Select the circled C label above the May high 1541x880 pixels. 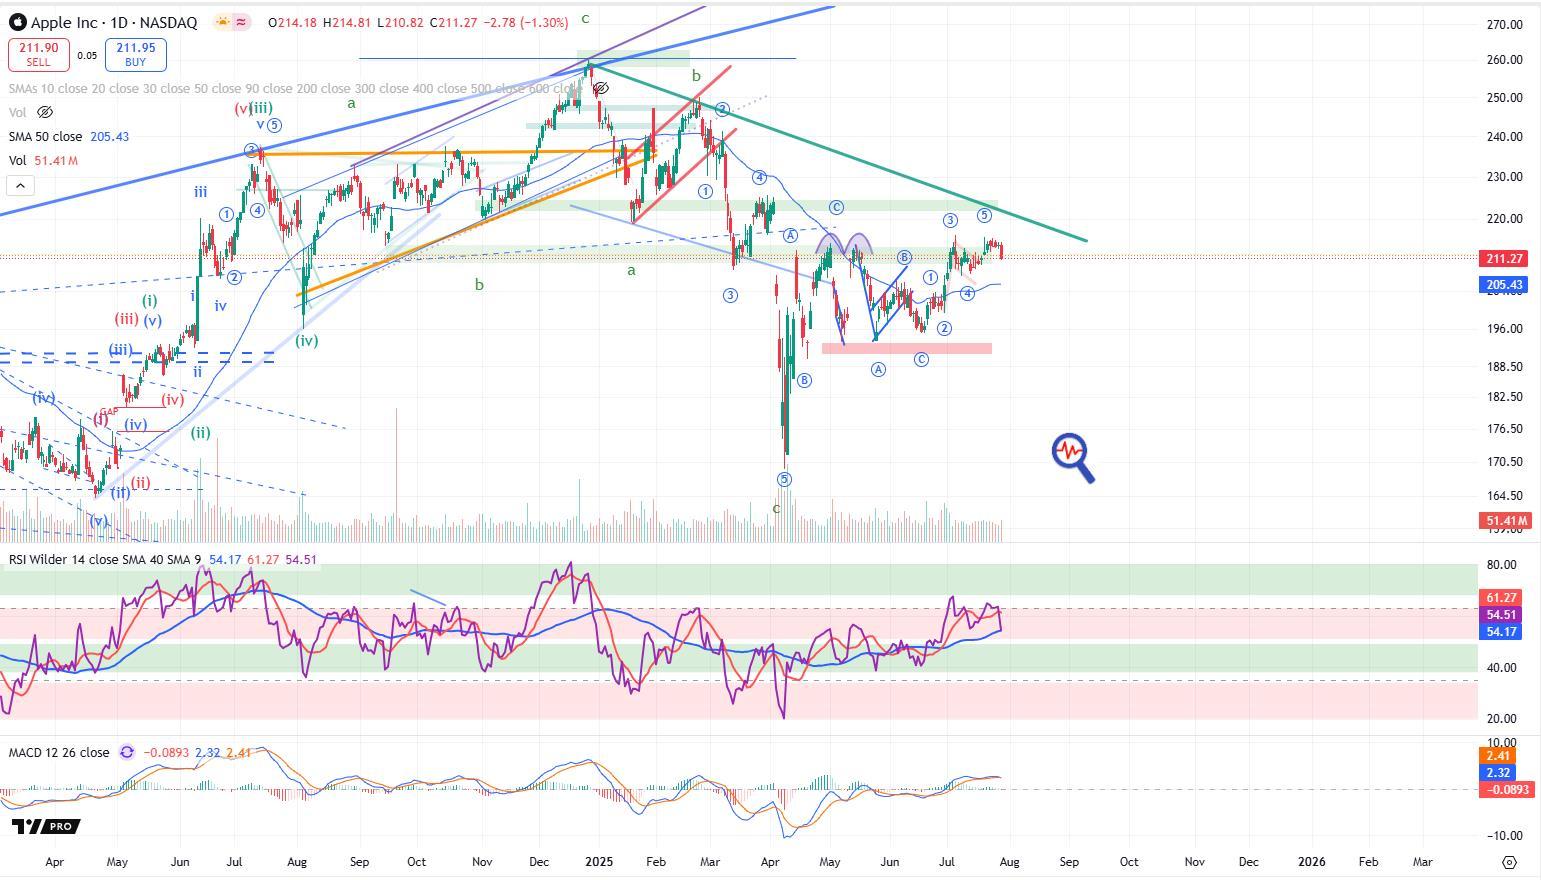pos(836,208)
